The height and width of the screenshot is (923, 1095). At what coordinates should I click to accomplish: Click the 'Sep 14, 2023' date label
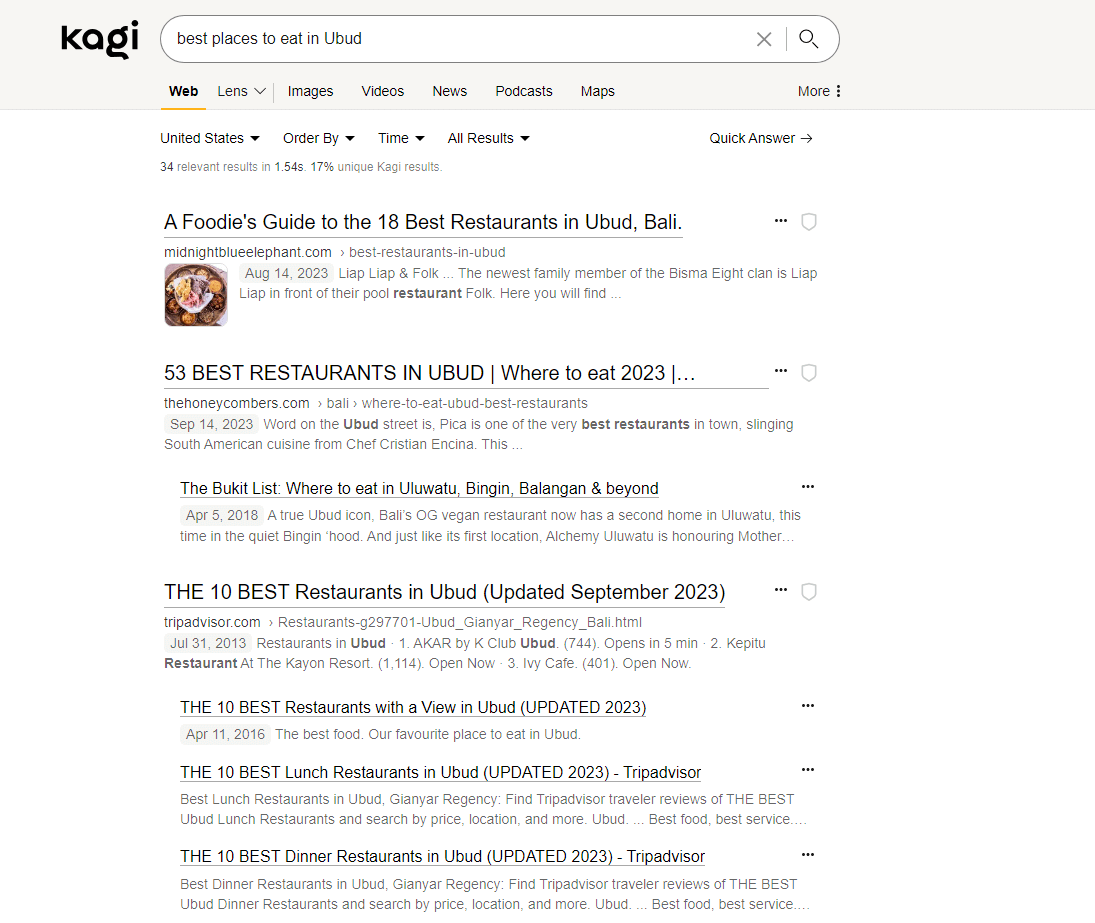click(212, 424)
